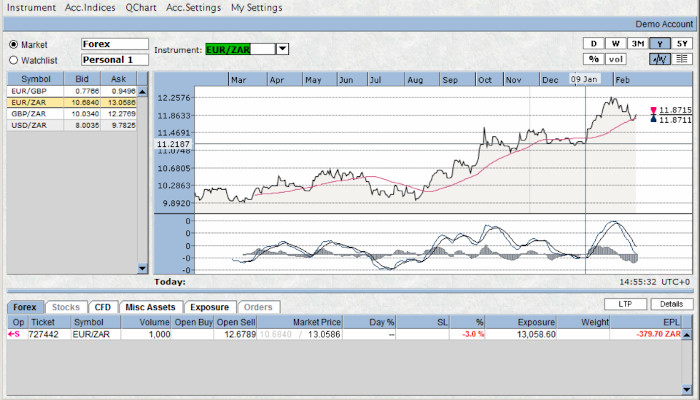Click the percent (%) chart button
700x400 pixels.
point(594,60)
